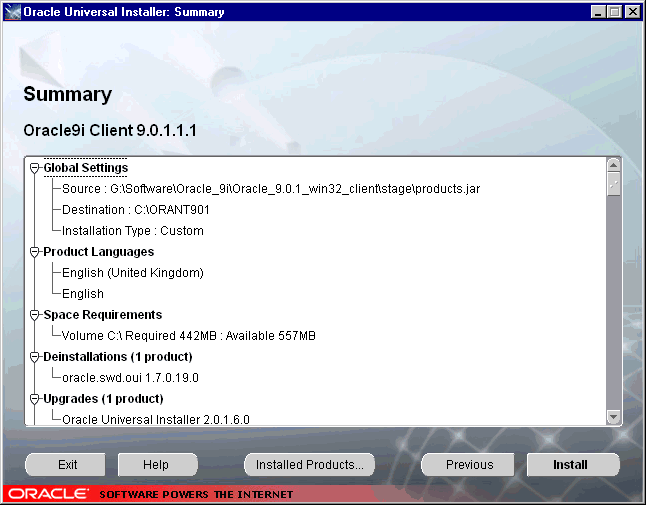Select the Source path row

tap(271, 189)
